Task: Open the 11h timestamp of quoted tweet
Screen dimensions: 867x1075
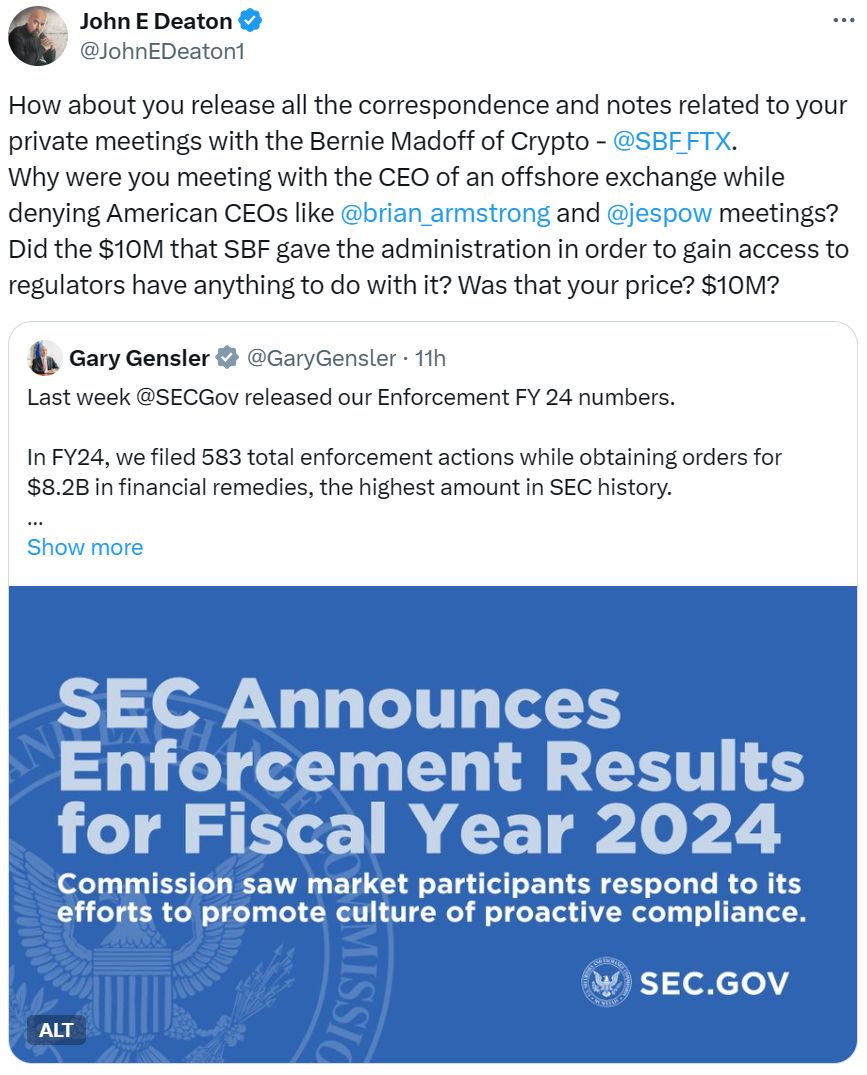Action: [x=430, y=358]
